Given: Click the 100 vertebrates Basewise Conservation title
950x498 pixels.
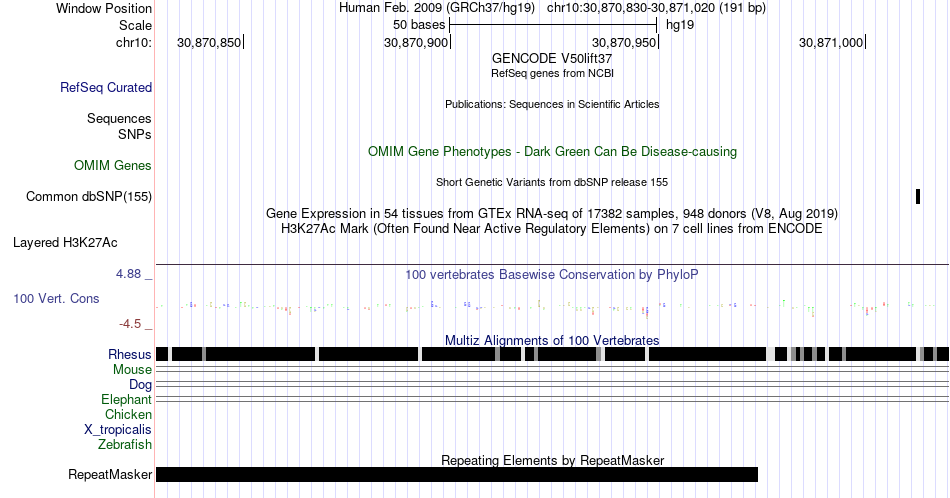Looking at the screenshot, I should [x=552, y=274].
